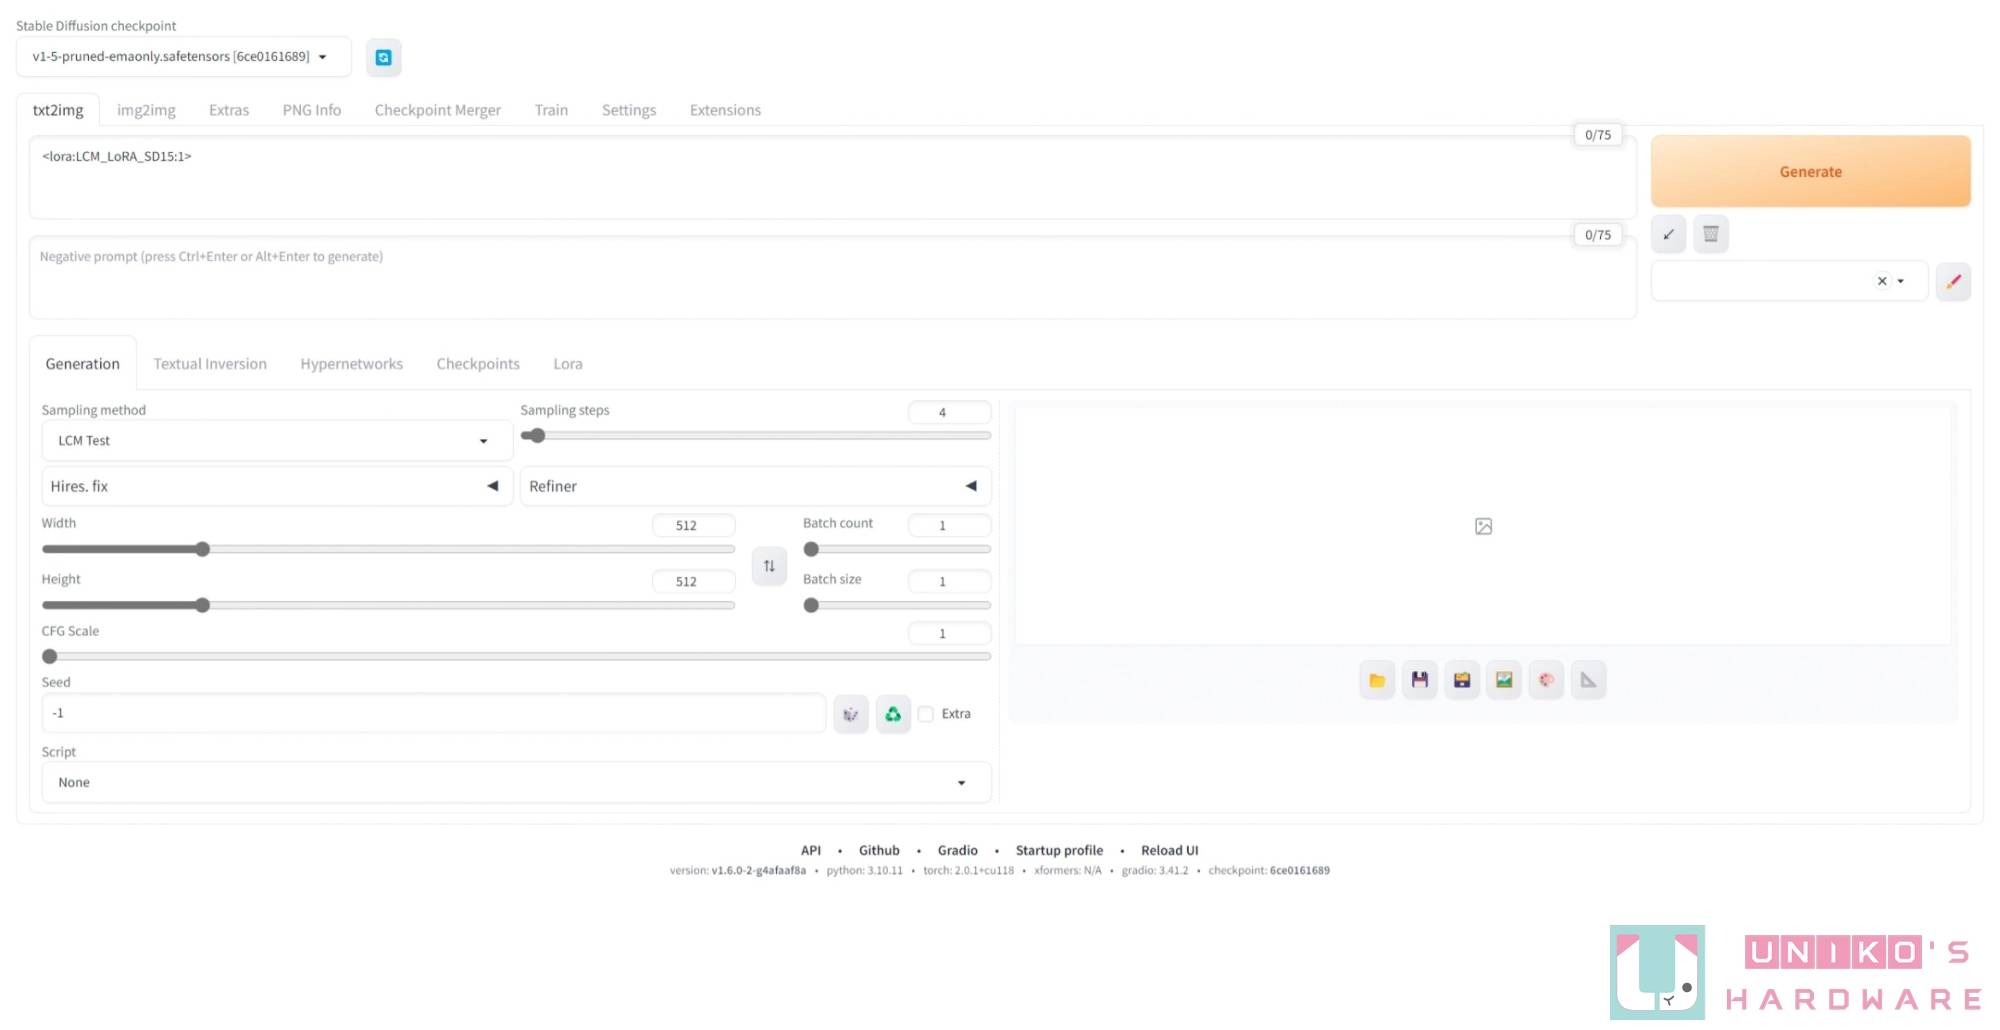Screen dimensions: 2000x1030
Task: Open the Lora tab
Action: pyautogui.click(x=568, y=364)
